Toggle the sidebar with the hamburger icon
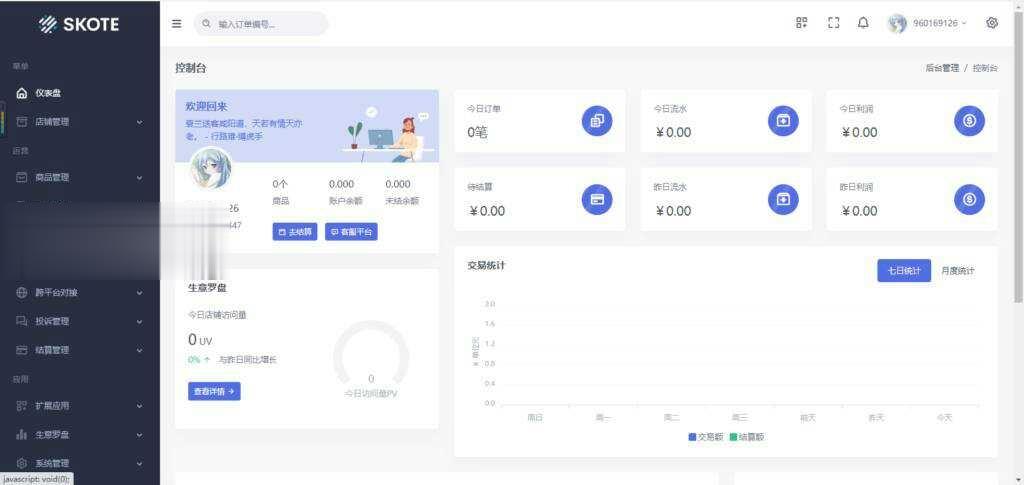 pos(177,23)
